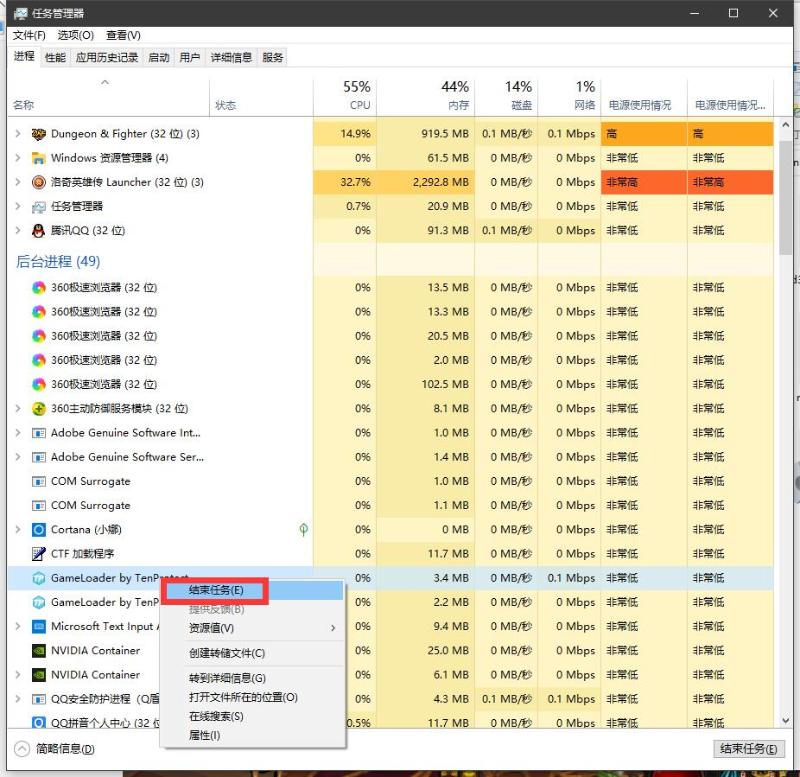
Task: Click the Dungeon & Fighter process icon
Action: (39, 133)
